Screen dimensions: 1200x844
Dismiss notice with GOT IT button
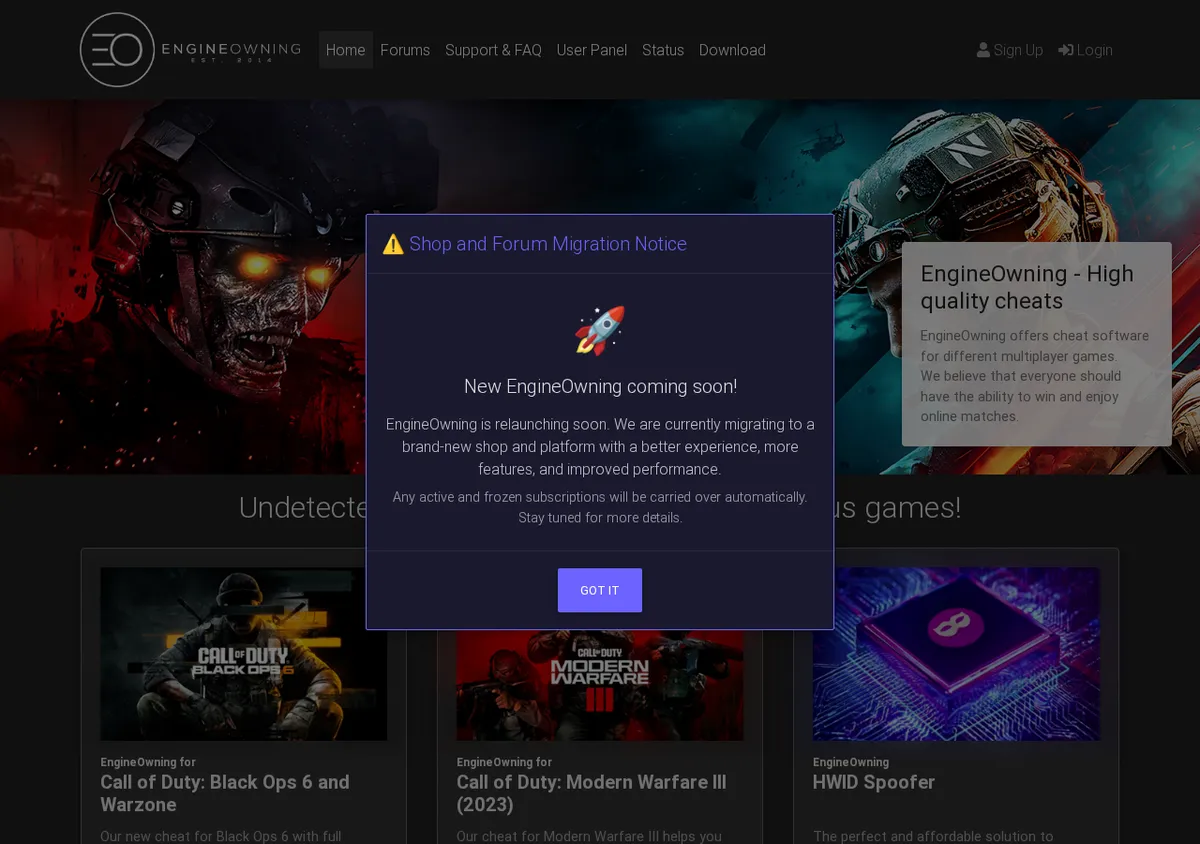(x=600, y=590)
